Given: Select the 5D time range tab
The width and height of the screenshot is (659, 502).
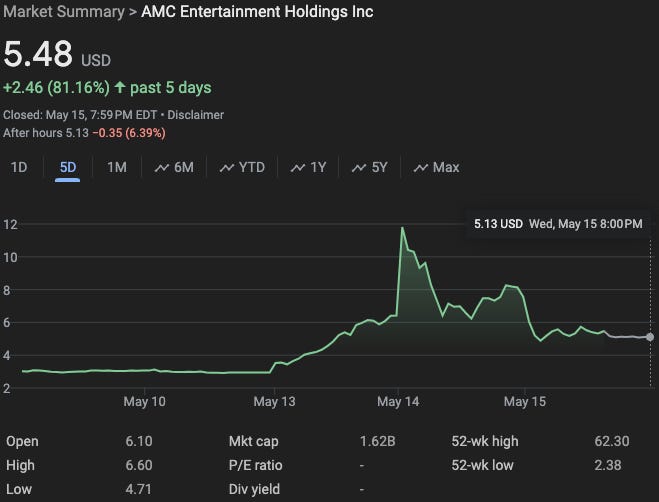Looking at the screenshot, I should pos(68,167).
